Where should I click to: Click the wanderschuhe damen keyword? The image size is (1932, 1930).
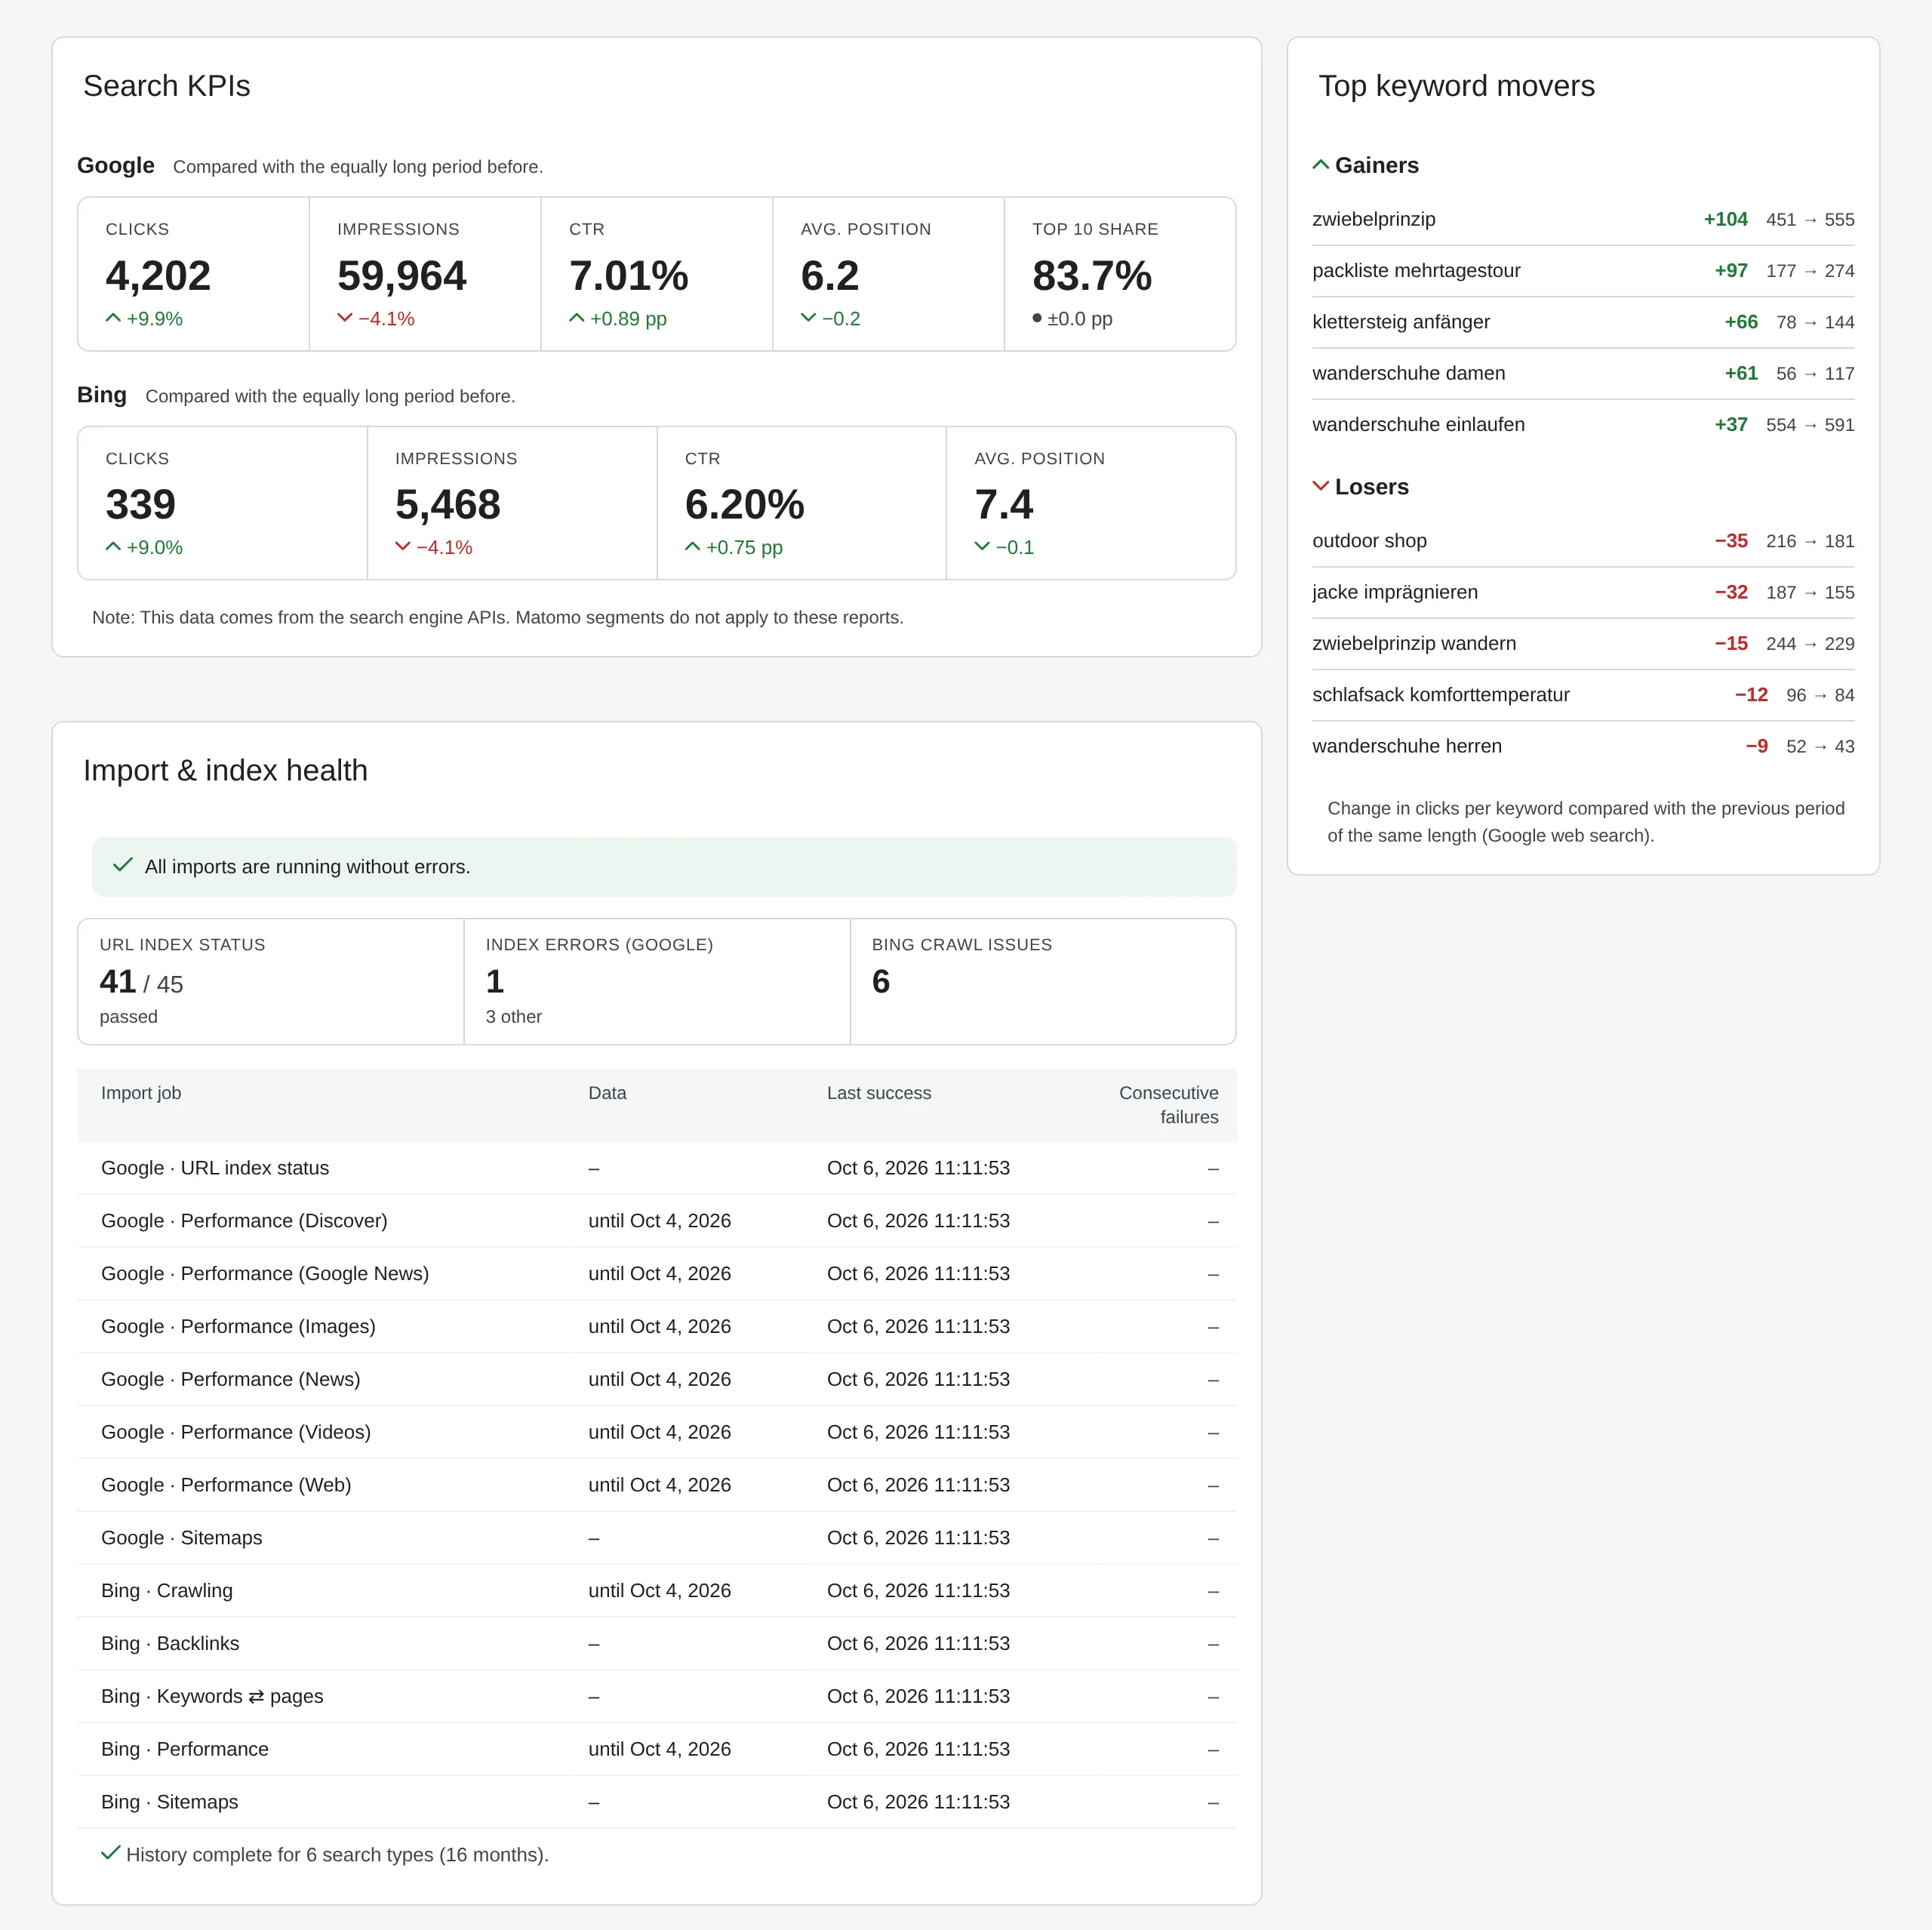[x=1409, y=373]
